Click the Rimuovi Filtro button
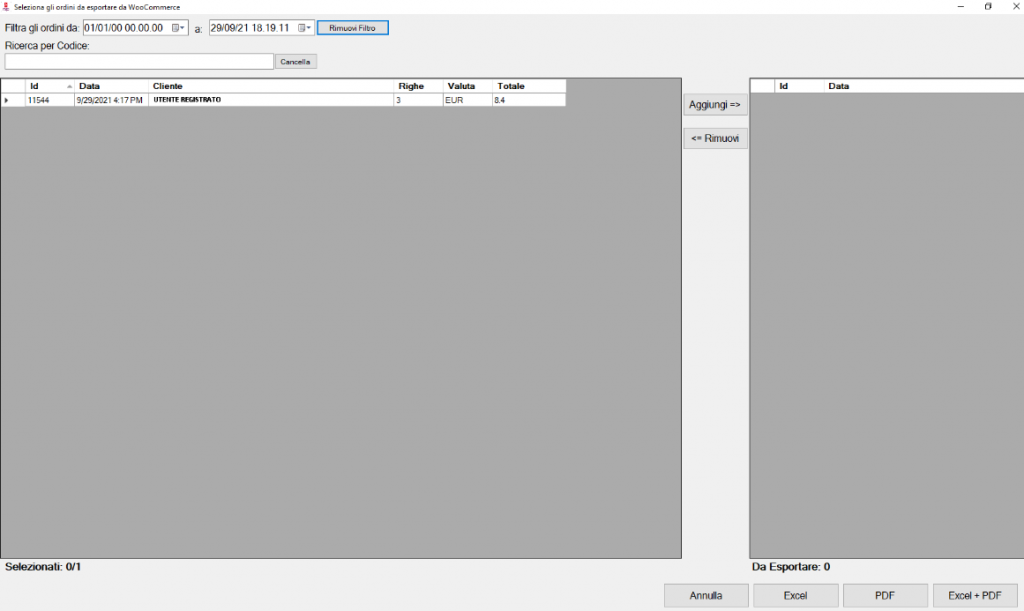1024x611 pixels. tap(352, 28)
